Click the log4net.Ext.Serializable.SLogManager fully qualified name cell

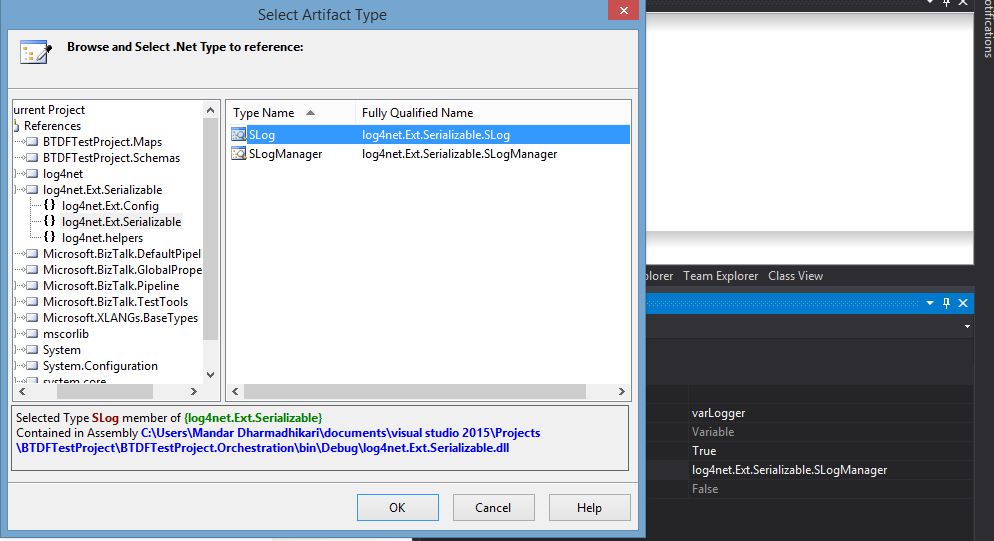460,154
